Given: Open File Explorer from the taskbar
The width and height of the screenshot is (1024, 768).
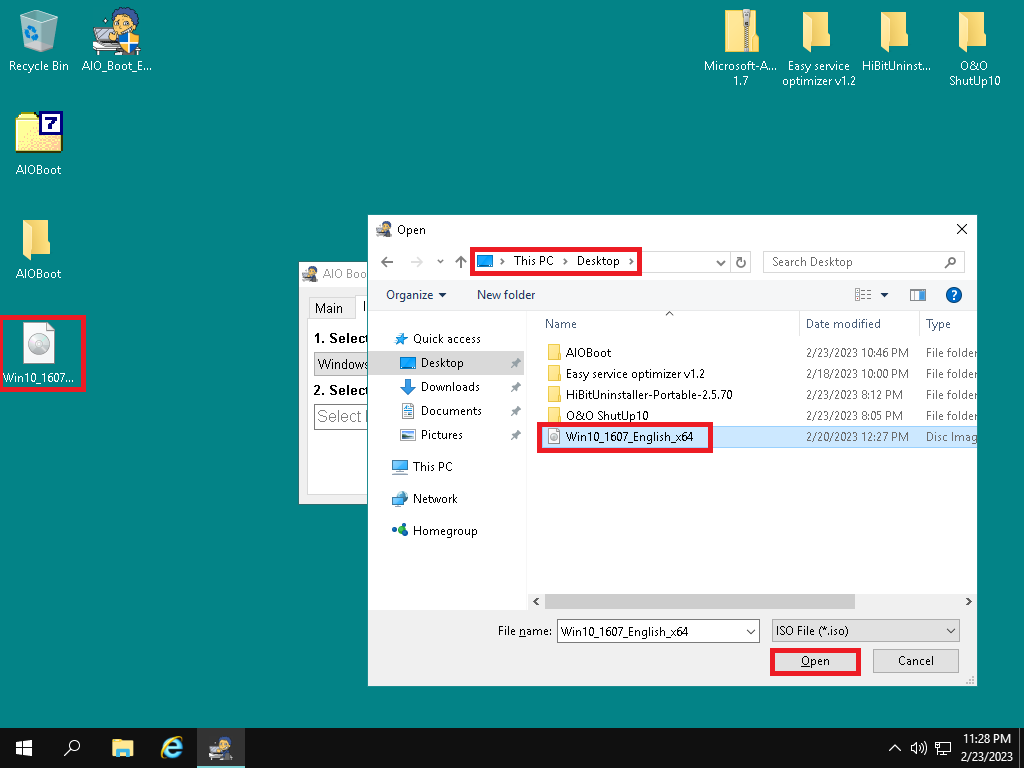Looking at the screenshot, I should (122, 747).
